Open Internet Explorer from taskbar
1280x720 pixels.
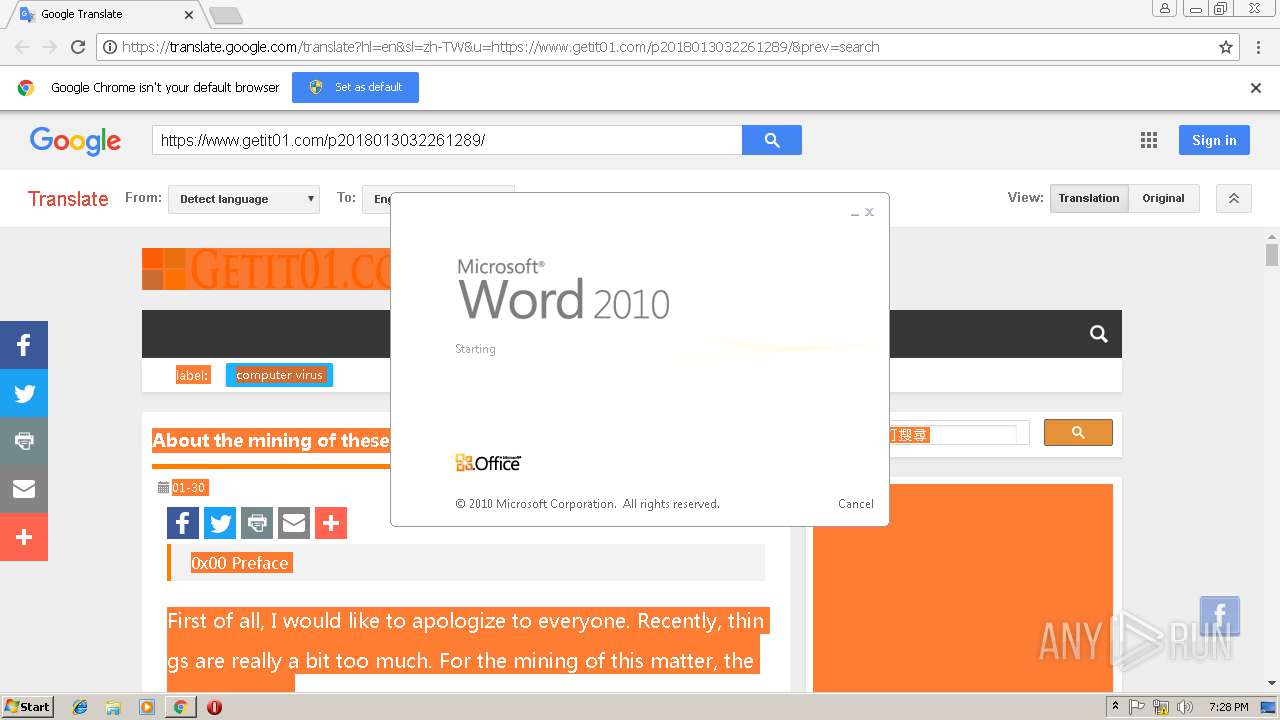(x=80, y=707)
